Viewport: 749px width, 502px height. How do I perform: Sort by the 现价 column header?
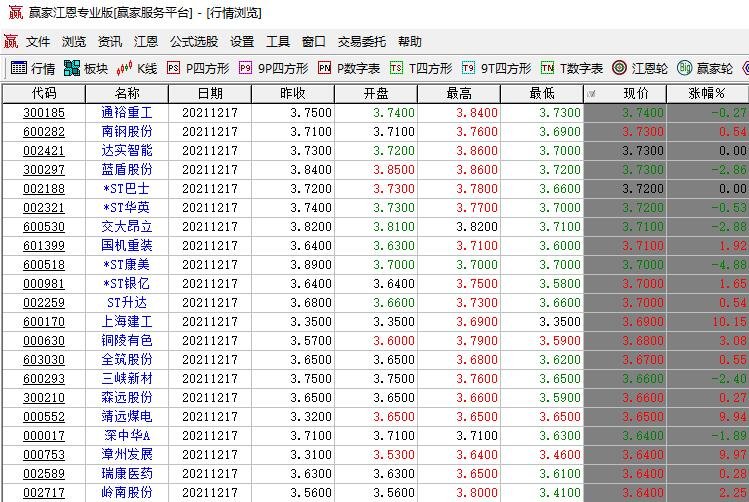(x=625, y=94)
